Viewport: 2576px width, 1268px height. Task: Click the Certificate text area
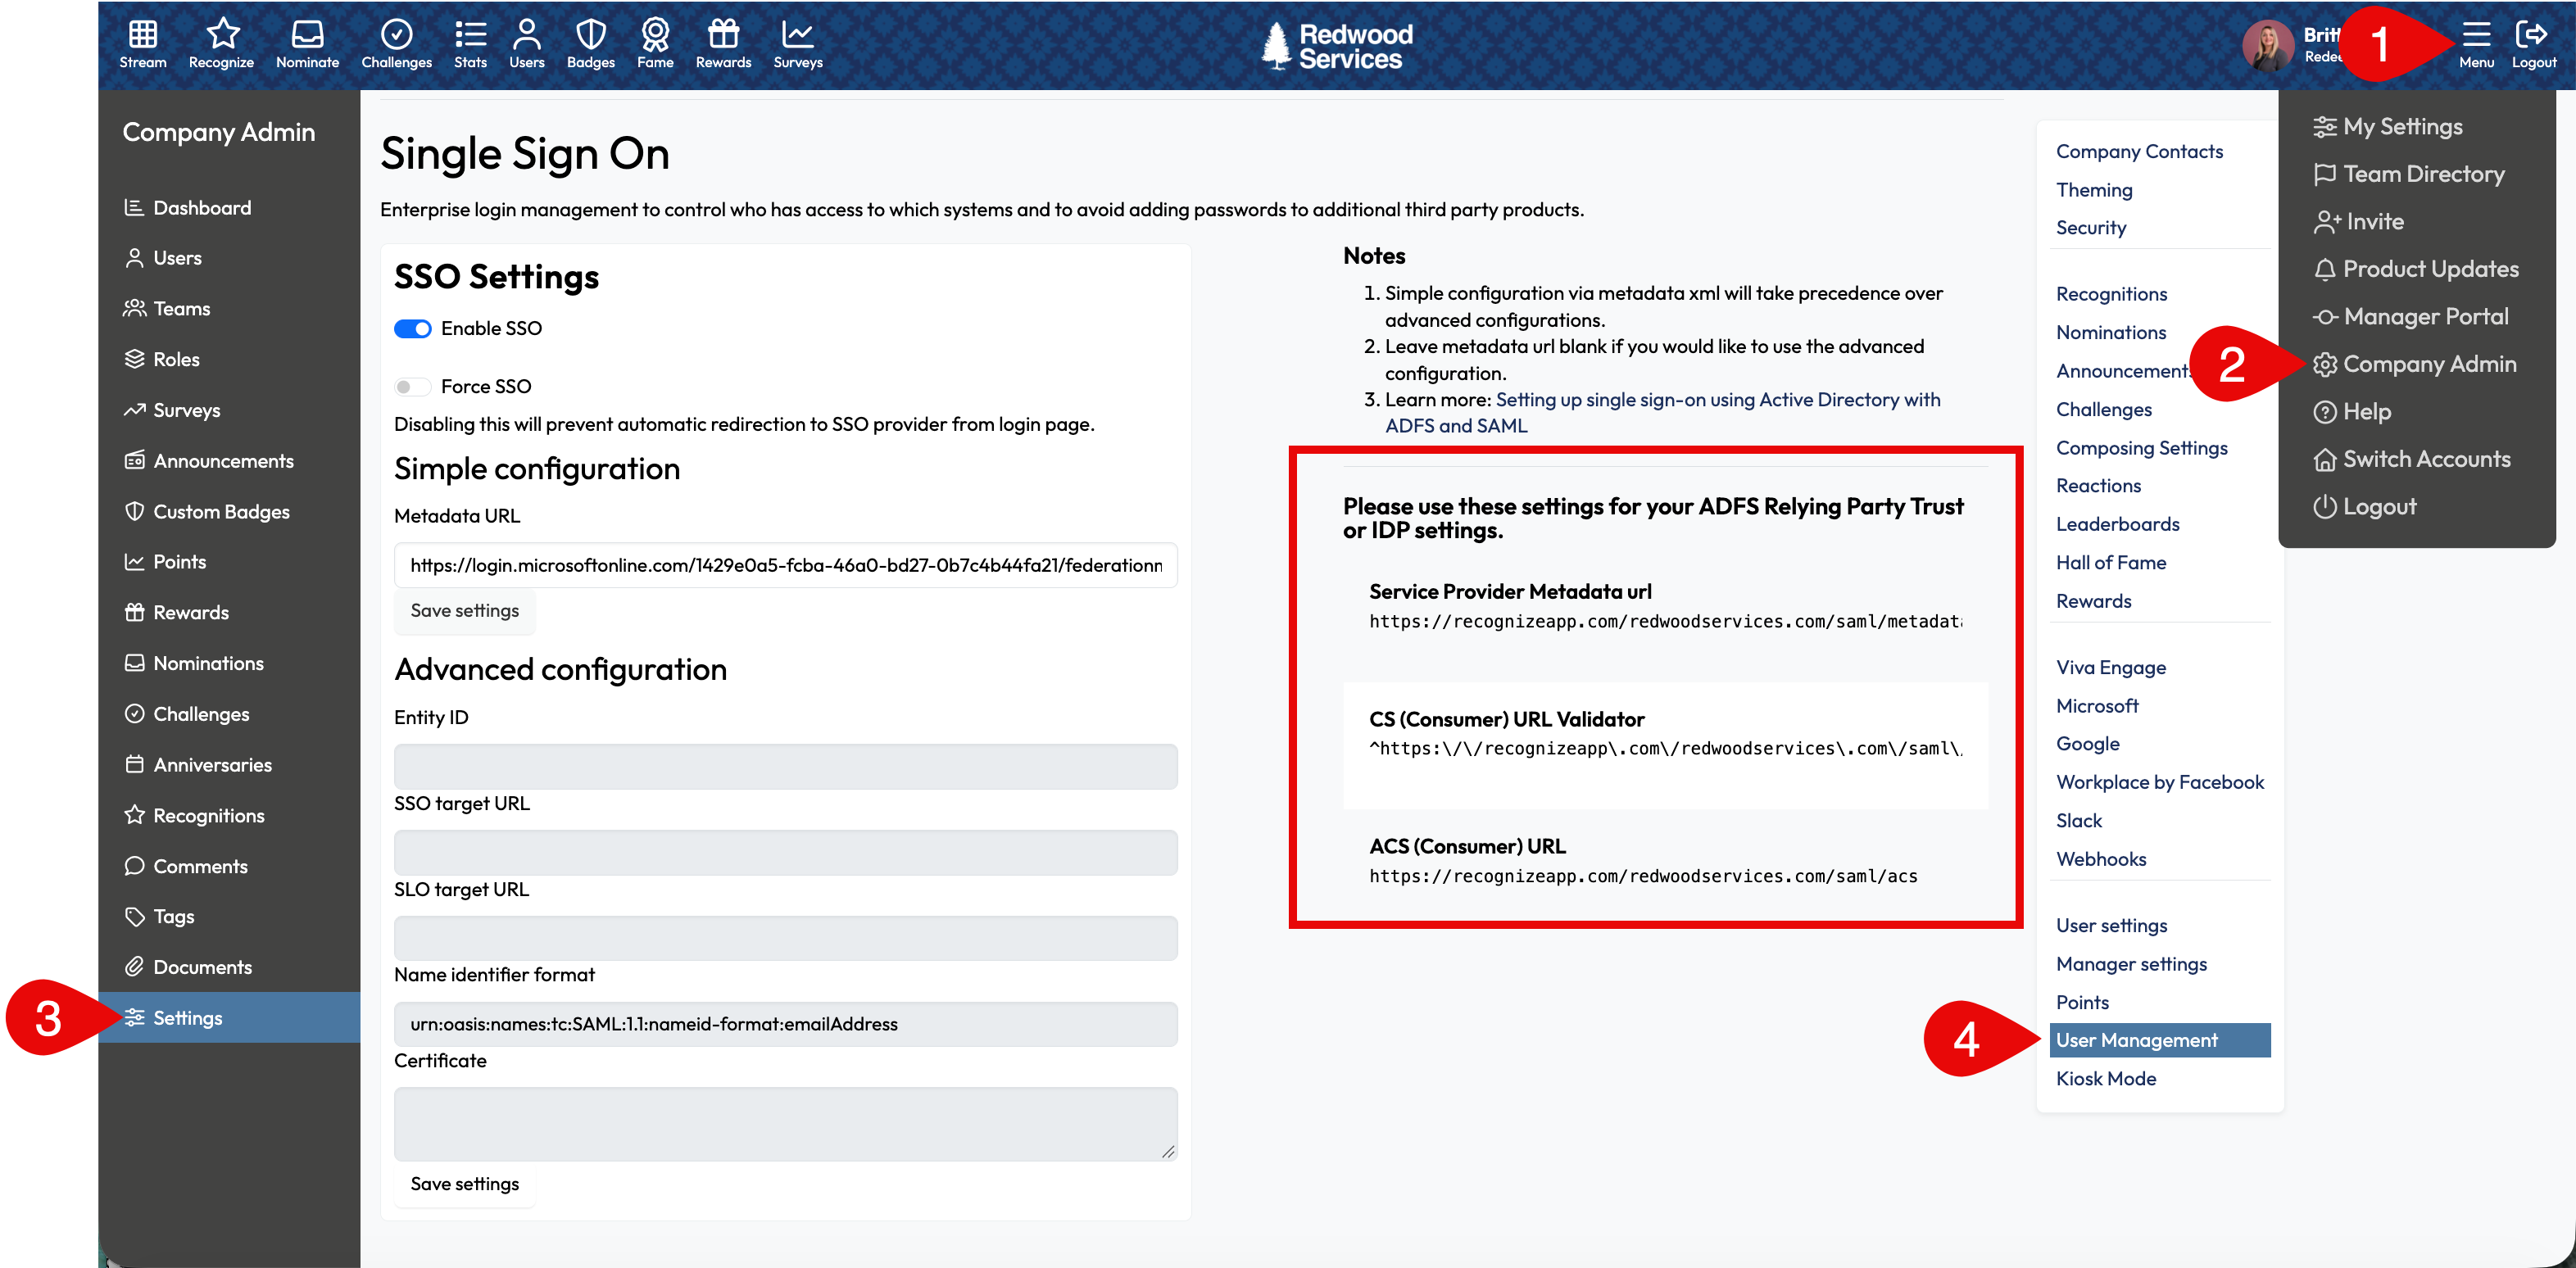pos(786,1124)
